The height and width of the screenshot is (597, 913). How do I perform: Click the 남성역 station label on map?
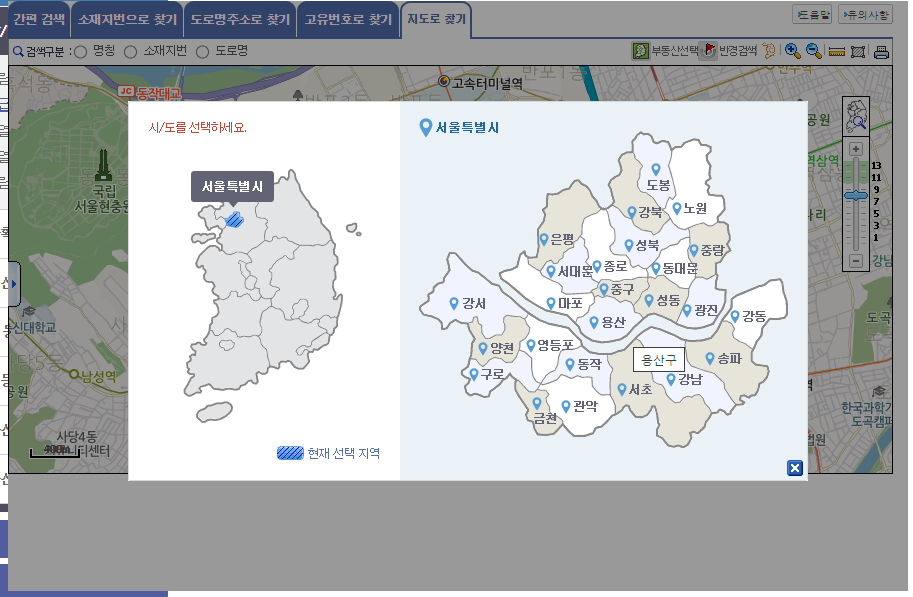[x=98, y=376]
